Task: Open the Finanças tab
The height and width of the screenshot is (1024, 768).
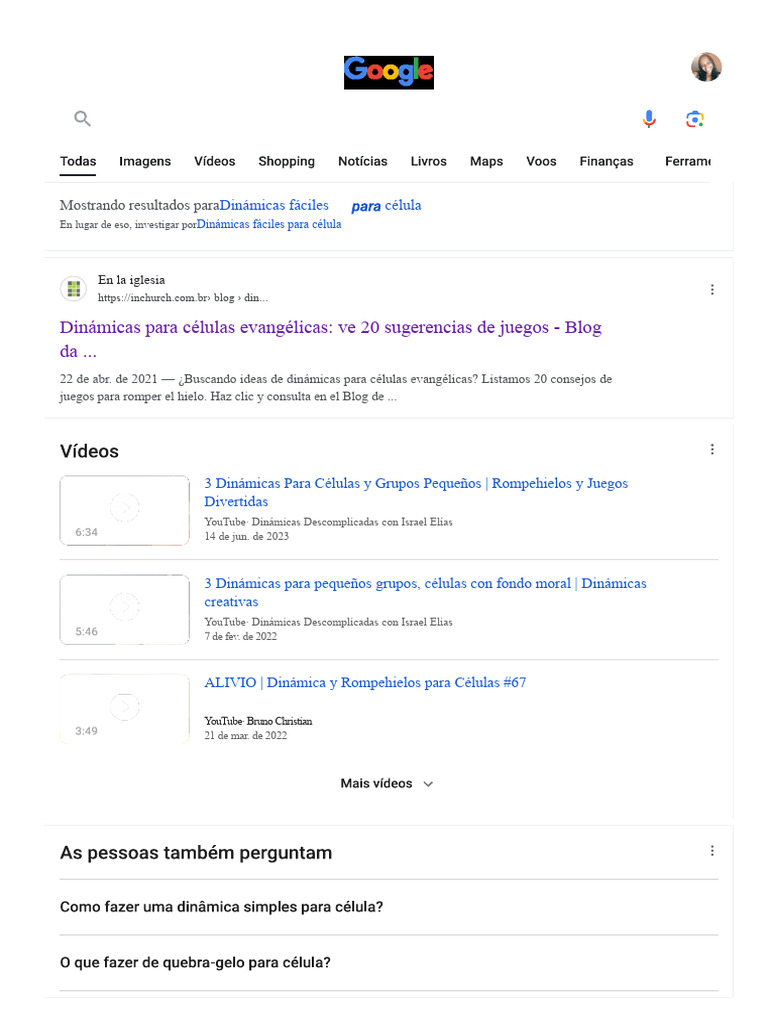Action: (x=606, y=161)
